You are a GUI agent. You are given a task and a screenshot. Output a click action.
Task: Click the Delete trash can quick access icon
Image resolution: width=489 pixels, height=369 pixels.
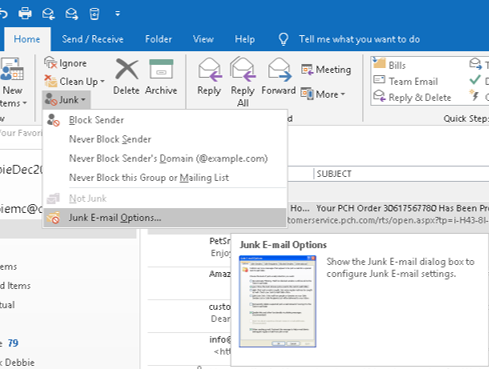pos(94,14)
